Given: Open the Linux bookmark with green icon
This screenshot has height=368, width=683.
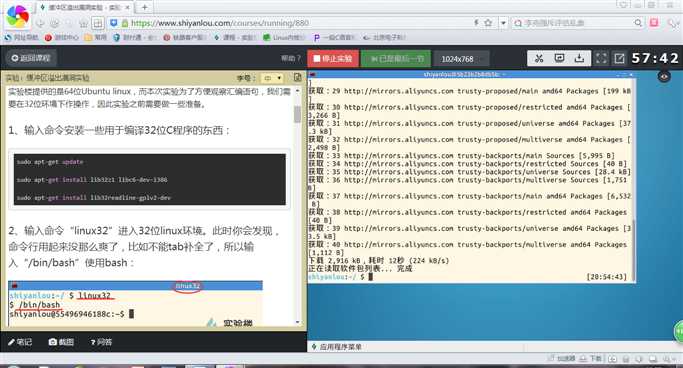Looking at the screenshot, I should click(284, 37).
